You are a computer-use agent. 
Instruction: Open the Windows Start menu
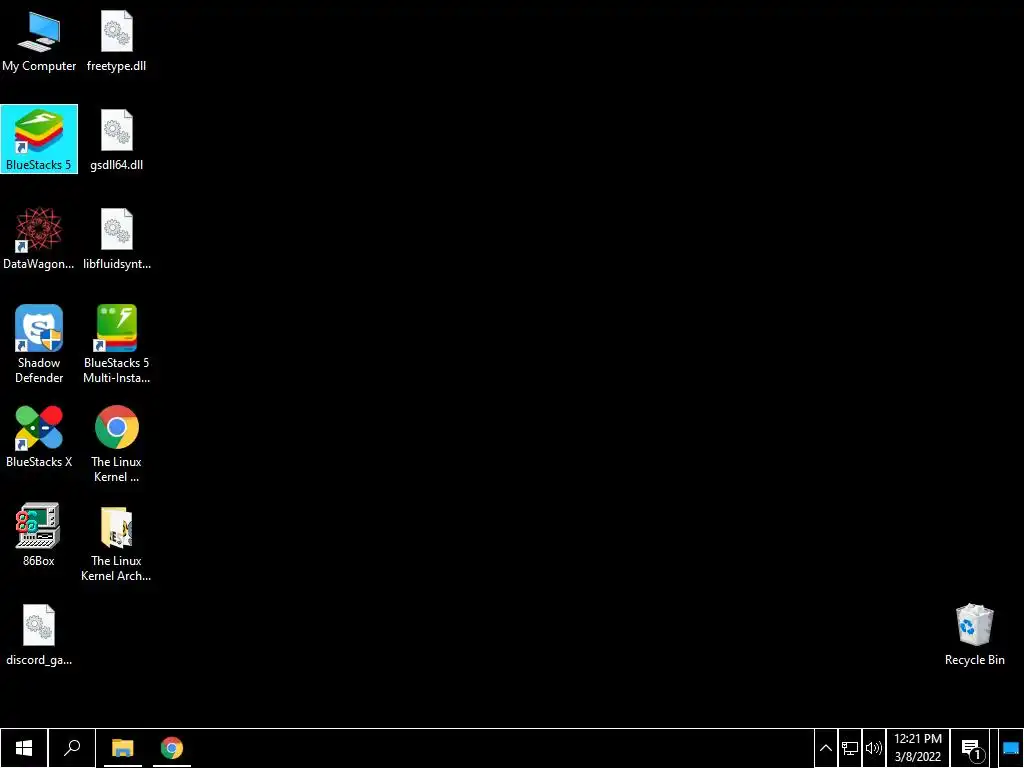(24, 748)
